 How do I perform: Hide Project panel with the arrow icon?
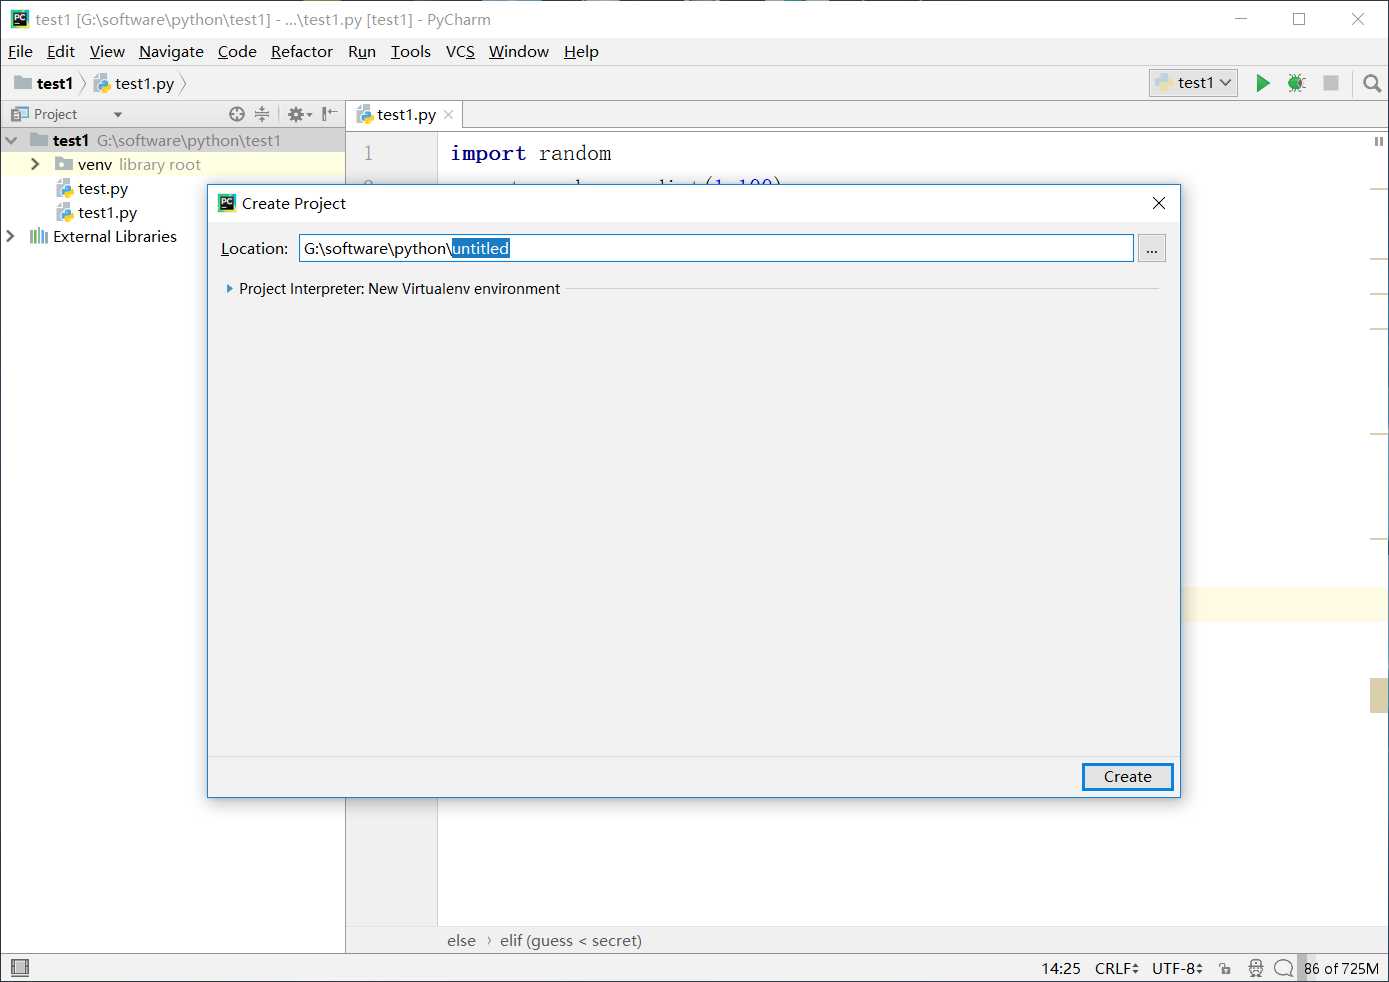330,114
